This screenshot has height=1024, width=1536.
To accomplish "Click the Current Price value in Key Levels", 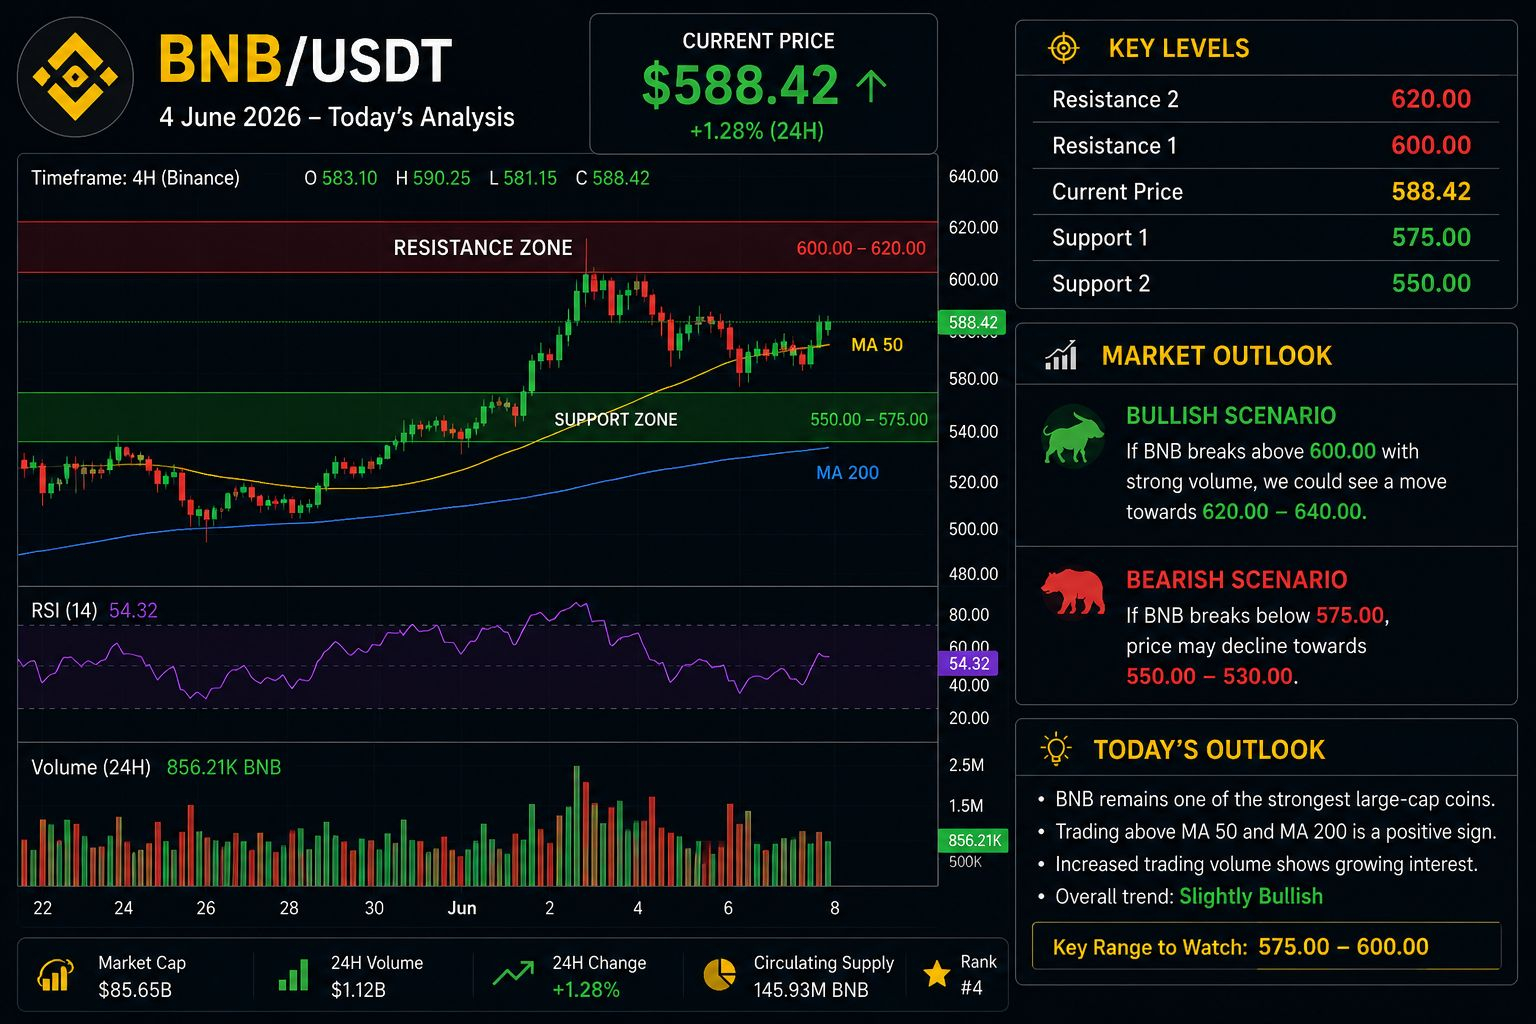I will tap(1431, 191).
